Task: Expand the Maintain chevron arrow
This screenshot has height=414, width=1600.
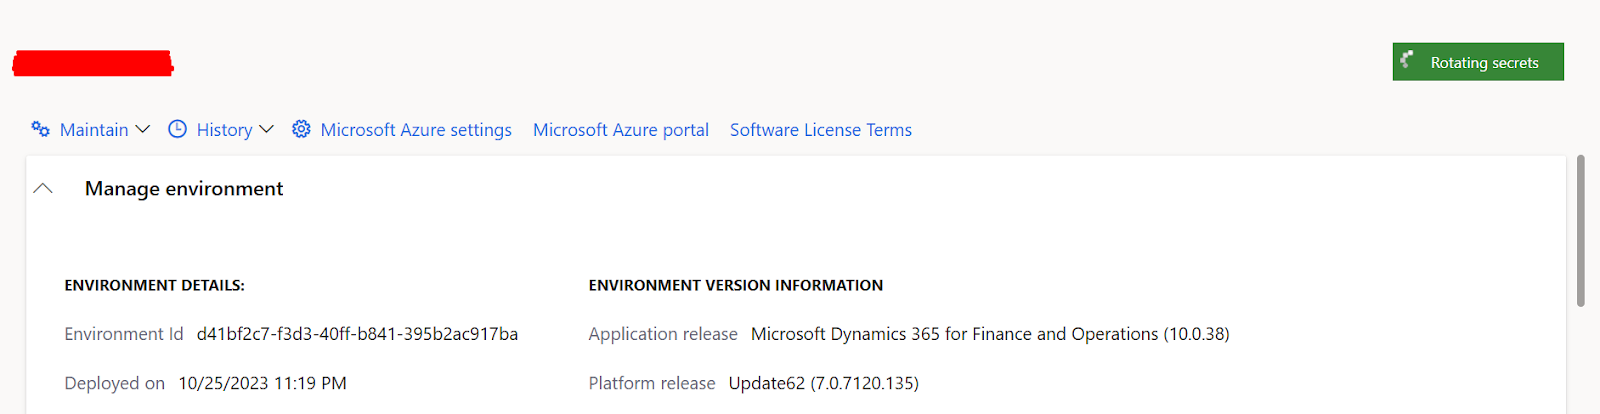Action: coord(143,129)
